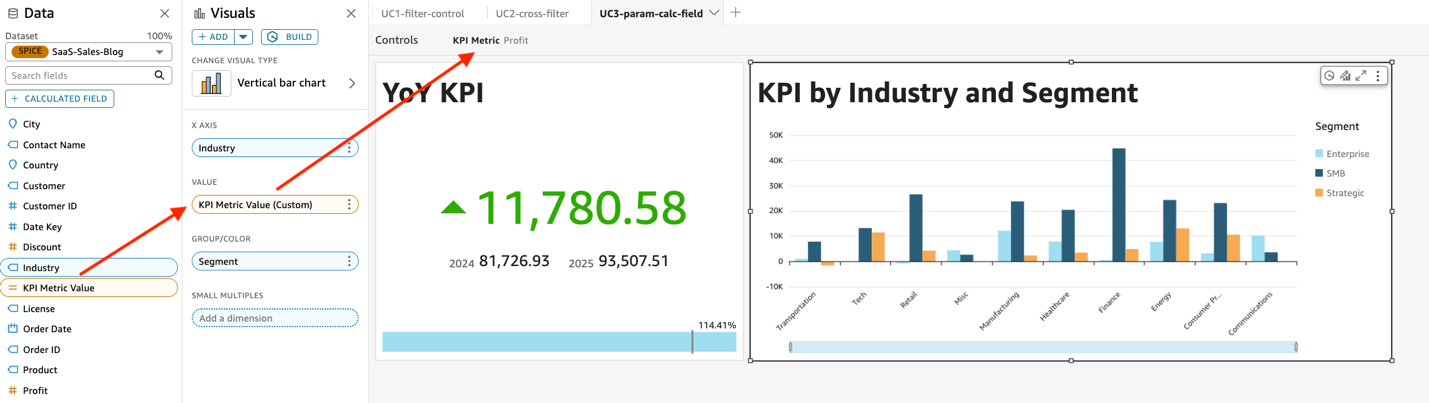Switch to the UC2-cross-filter sheet tab
Viewport: 1429px width, 403px height.
click(532, 14)
